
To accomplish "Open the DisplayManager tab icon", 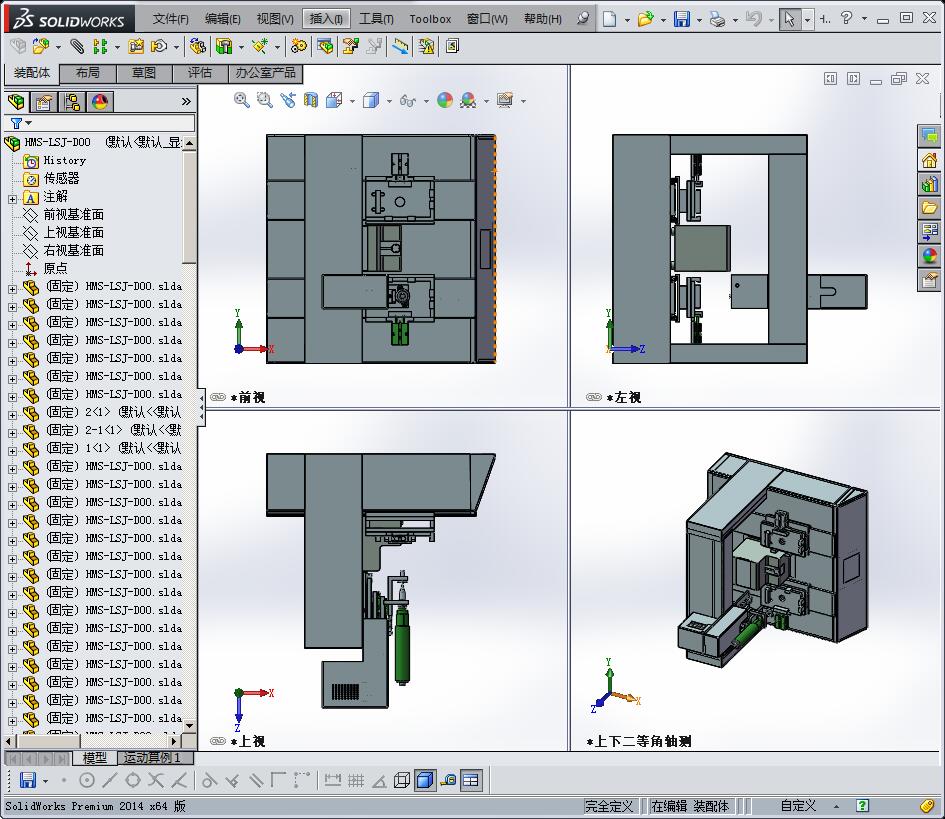I will [x=100, y=102].
